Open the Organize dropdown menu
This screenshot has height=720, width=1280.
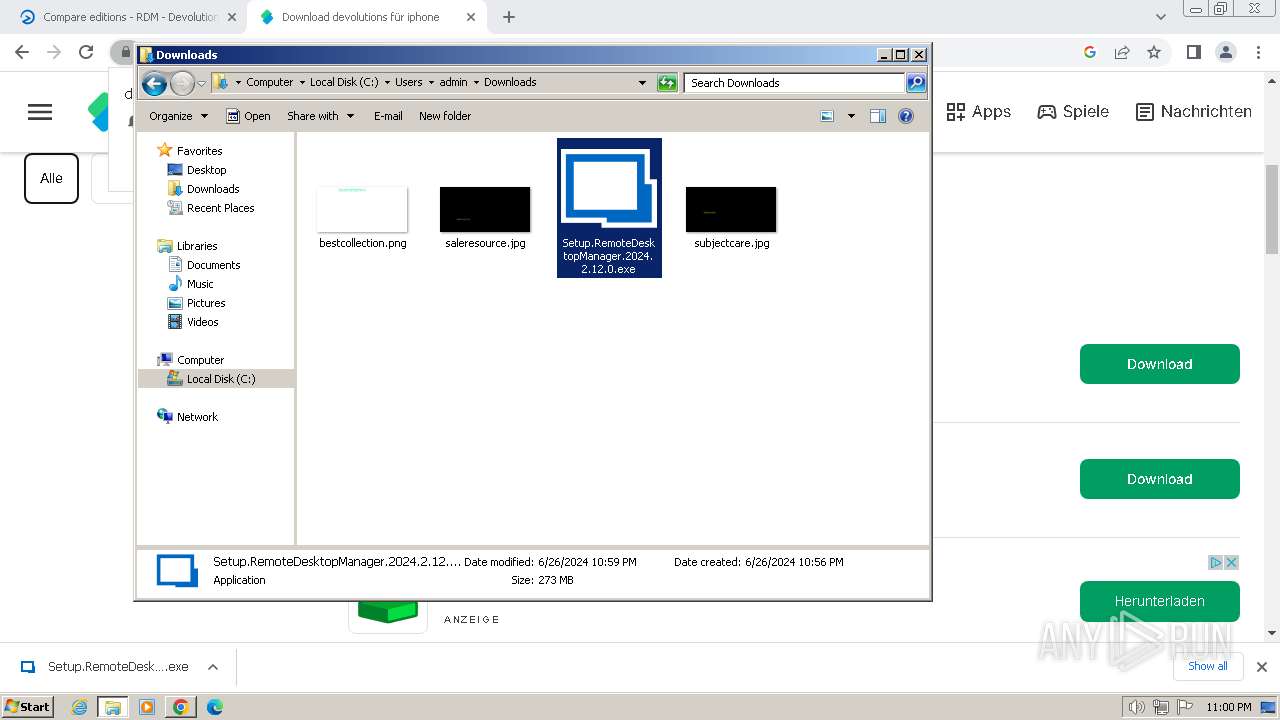click(x=178, y=116)
